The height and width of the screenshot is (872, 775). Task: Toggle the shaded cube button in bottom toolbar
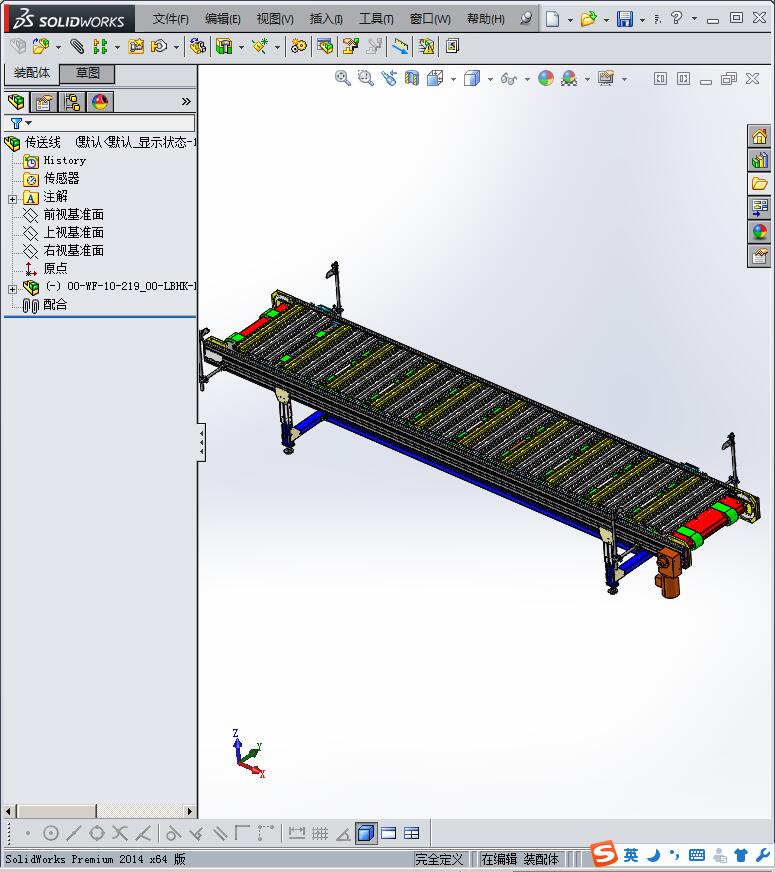click(366, 833)
